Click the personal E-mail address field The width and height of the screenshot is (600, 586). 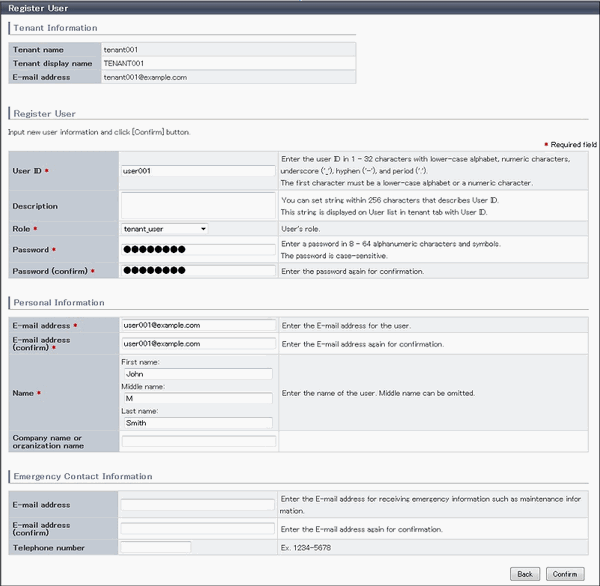point(198,325)
